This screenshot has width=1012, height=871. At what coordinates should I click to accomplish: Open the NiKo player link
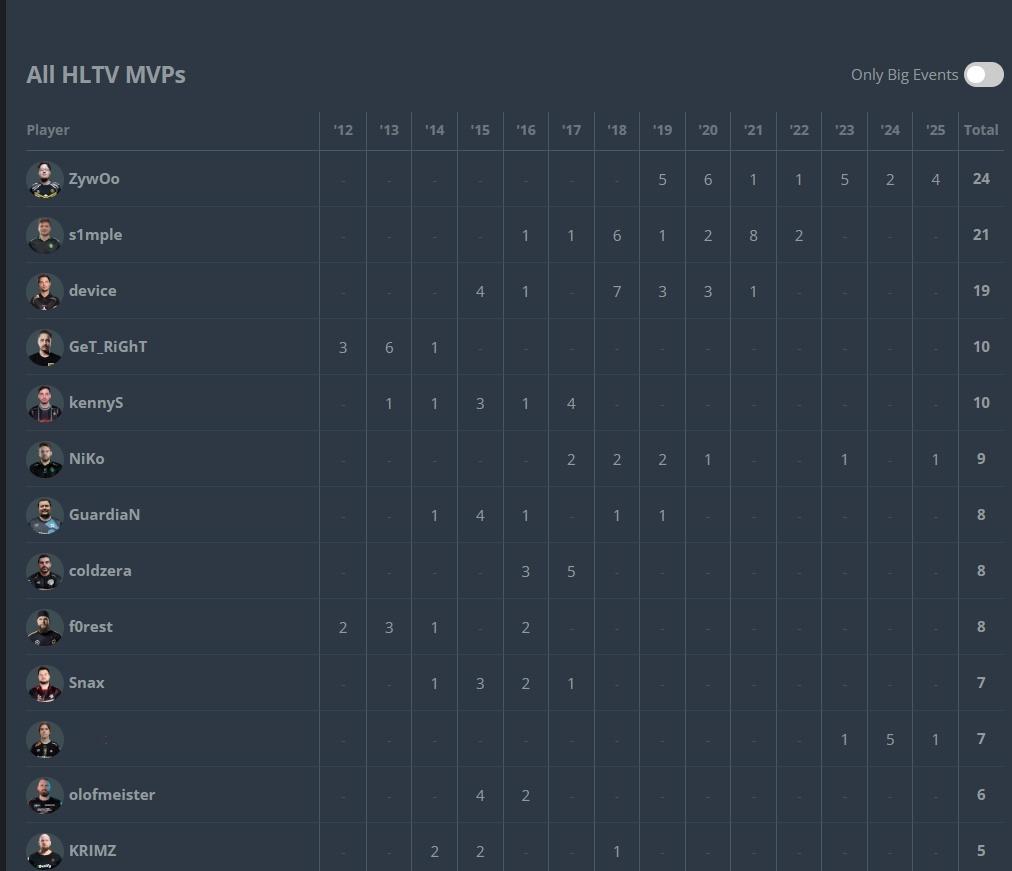pos(86,459)
